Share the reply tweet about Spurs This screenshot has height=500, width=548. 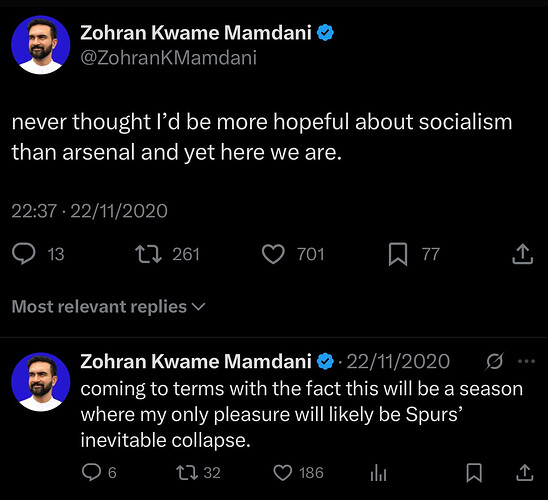pos(525,472)
